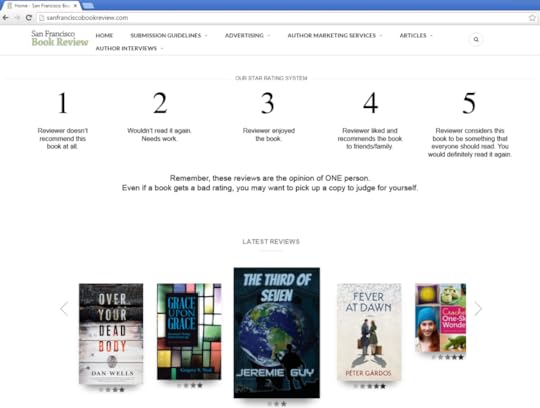
Task: Show previous reviews with left carousel arrow
Action: click(x=64, y=308)
